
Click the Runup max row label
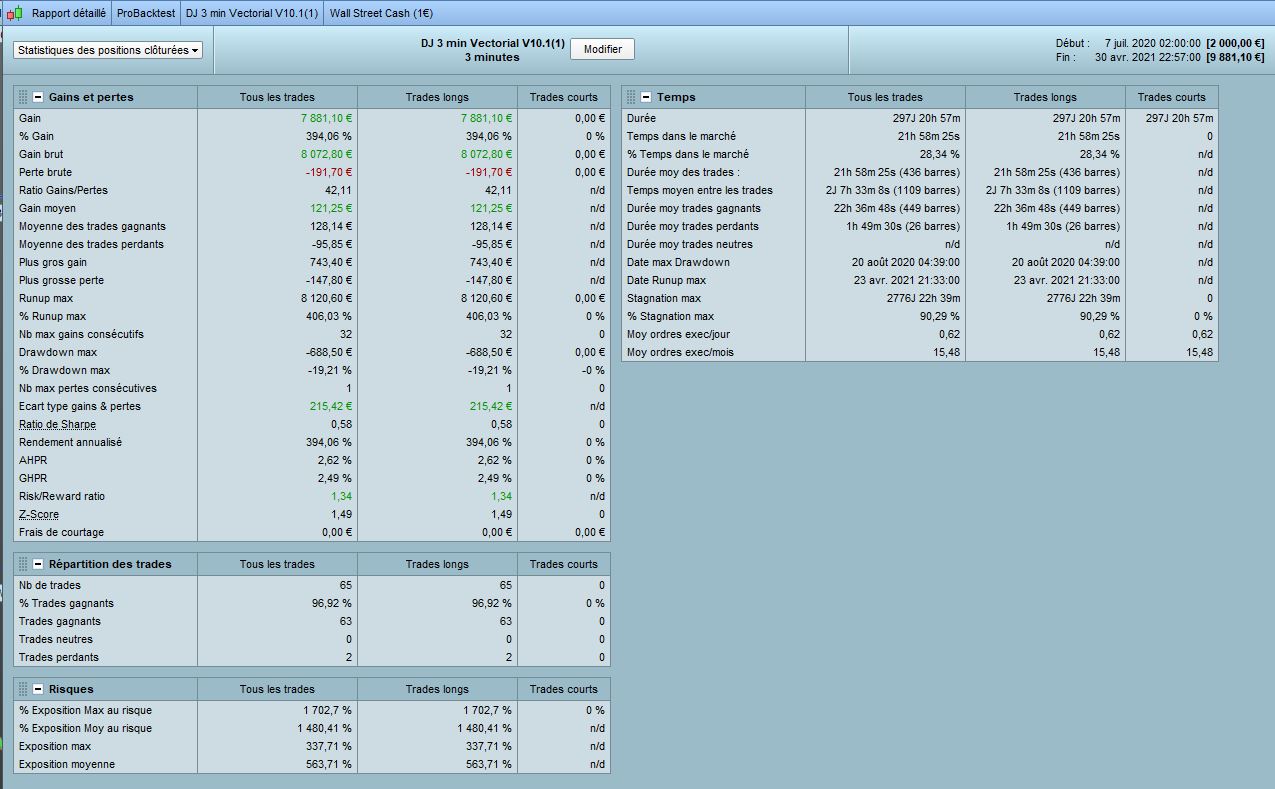[x=46, y=298]
